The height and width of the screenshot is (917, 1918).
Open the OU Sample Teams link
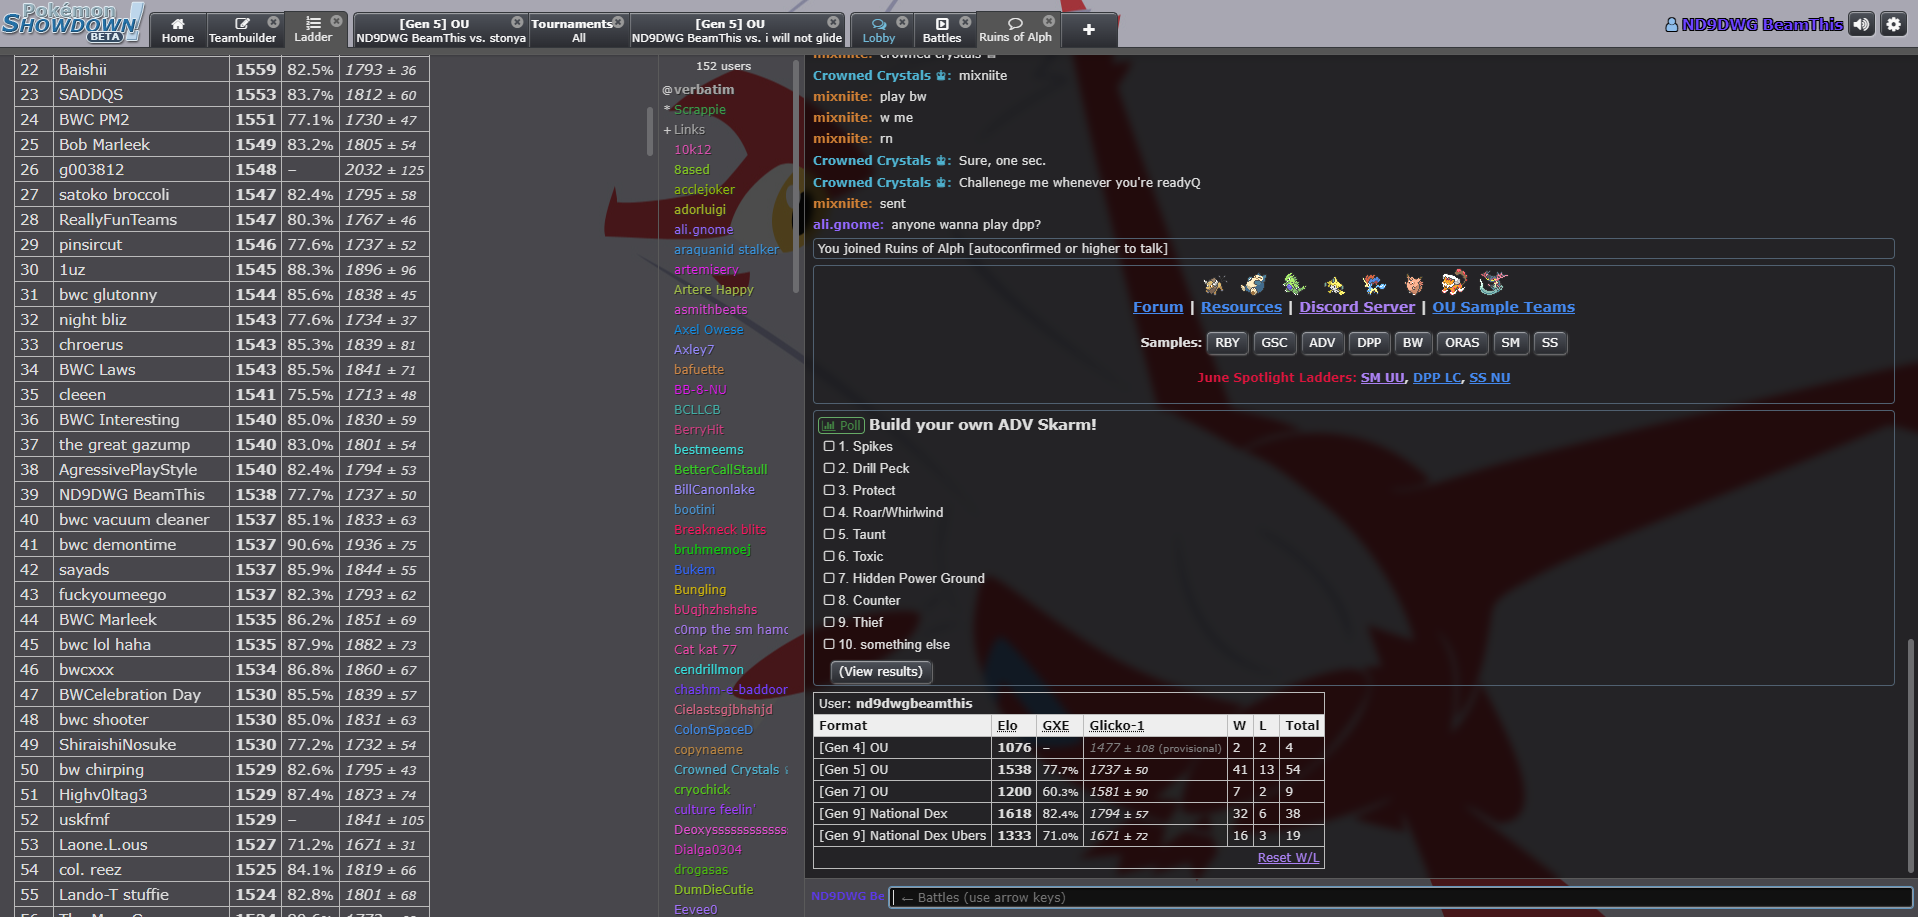tap(1502, 307)
